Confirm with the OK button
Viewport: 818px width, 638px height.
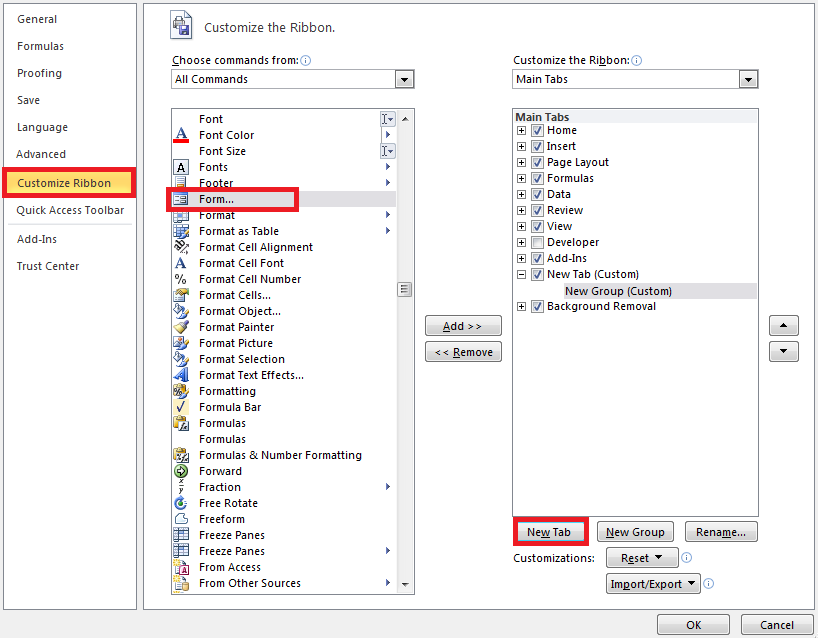(693, 624)
